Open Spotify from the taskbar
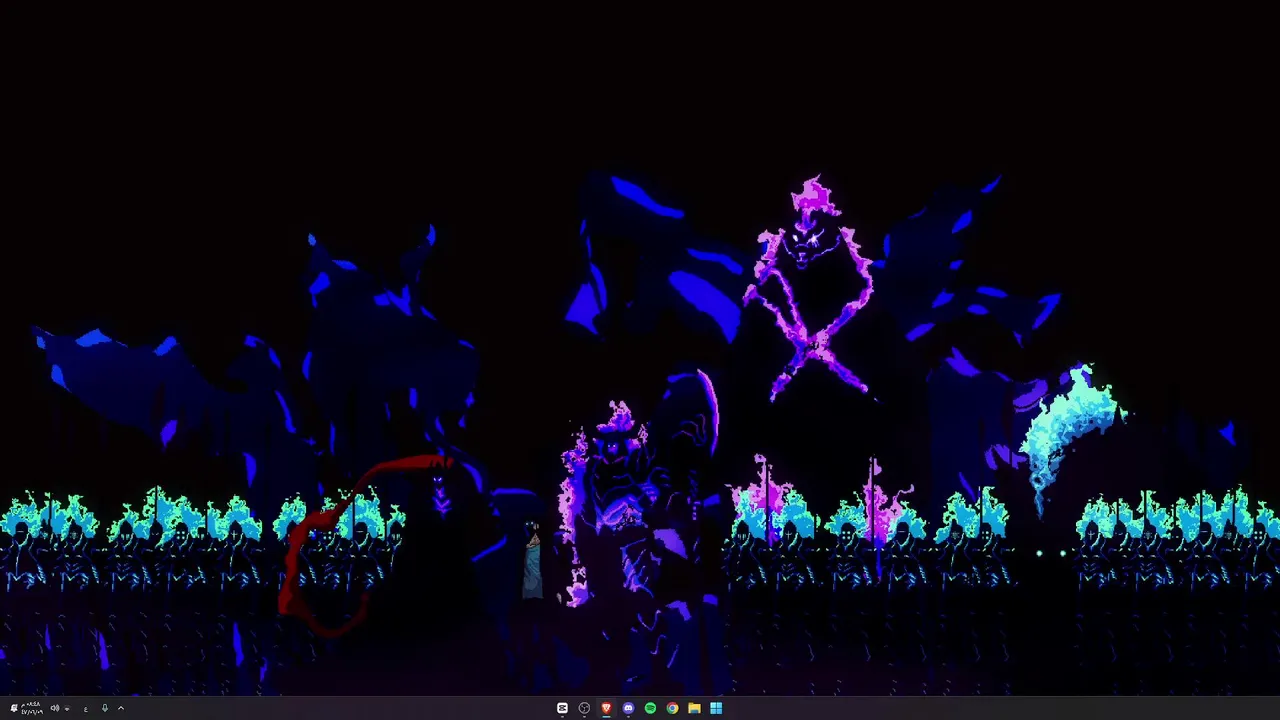Screen dimensions: 1280x720 [650, 708]
